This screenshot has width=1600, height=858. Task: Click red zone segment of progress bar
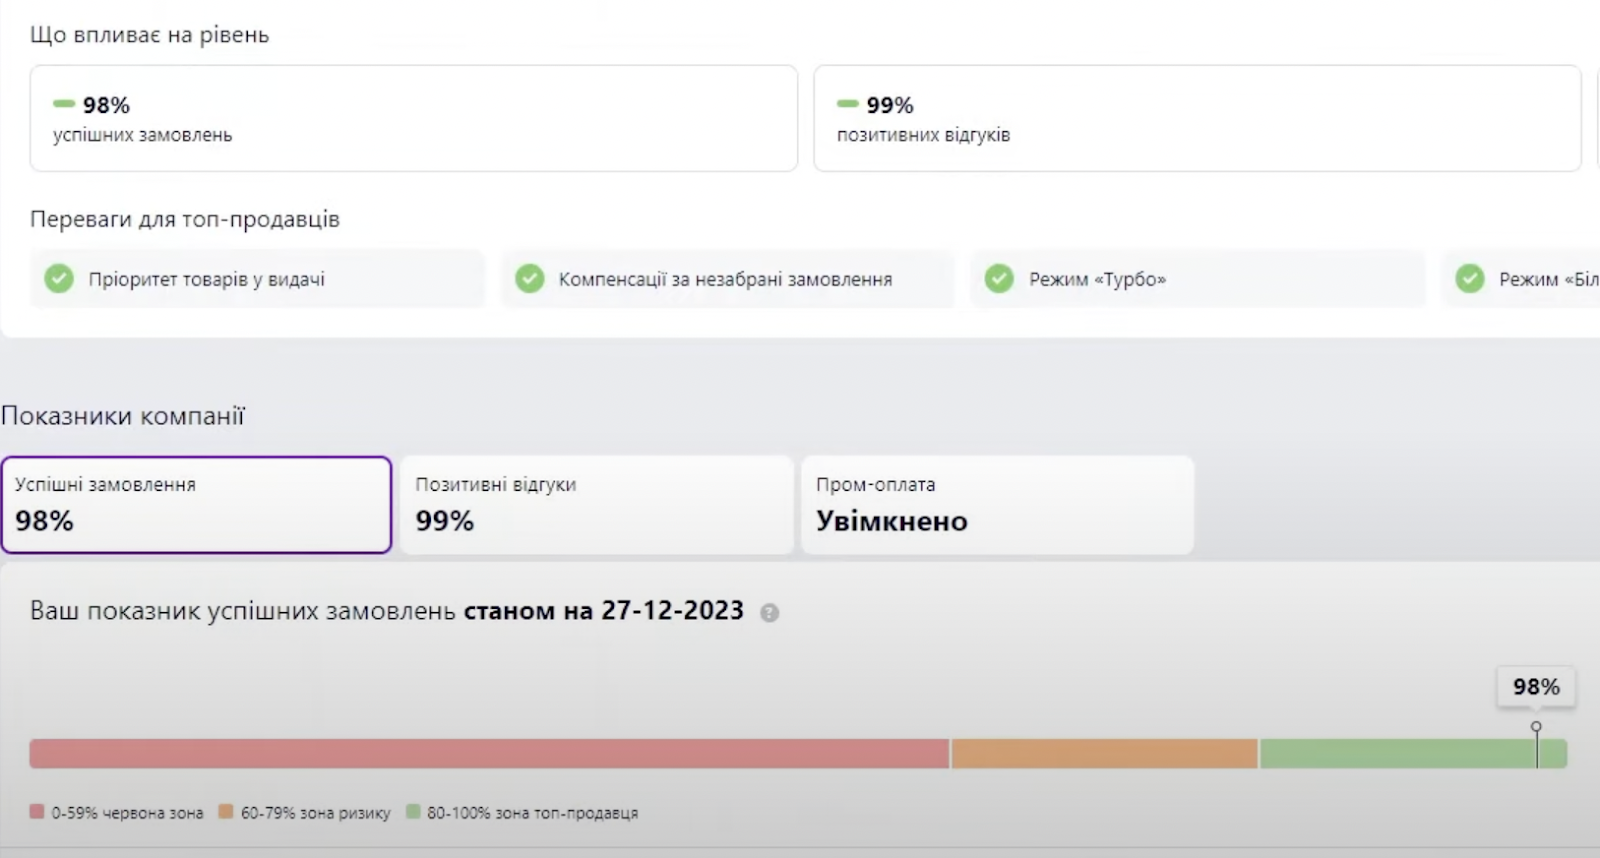tap(489, 754)
